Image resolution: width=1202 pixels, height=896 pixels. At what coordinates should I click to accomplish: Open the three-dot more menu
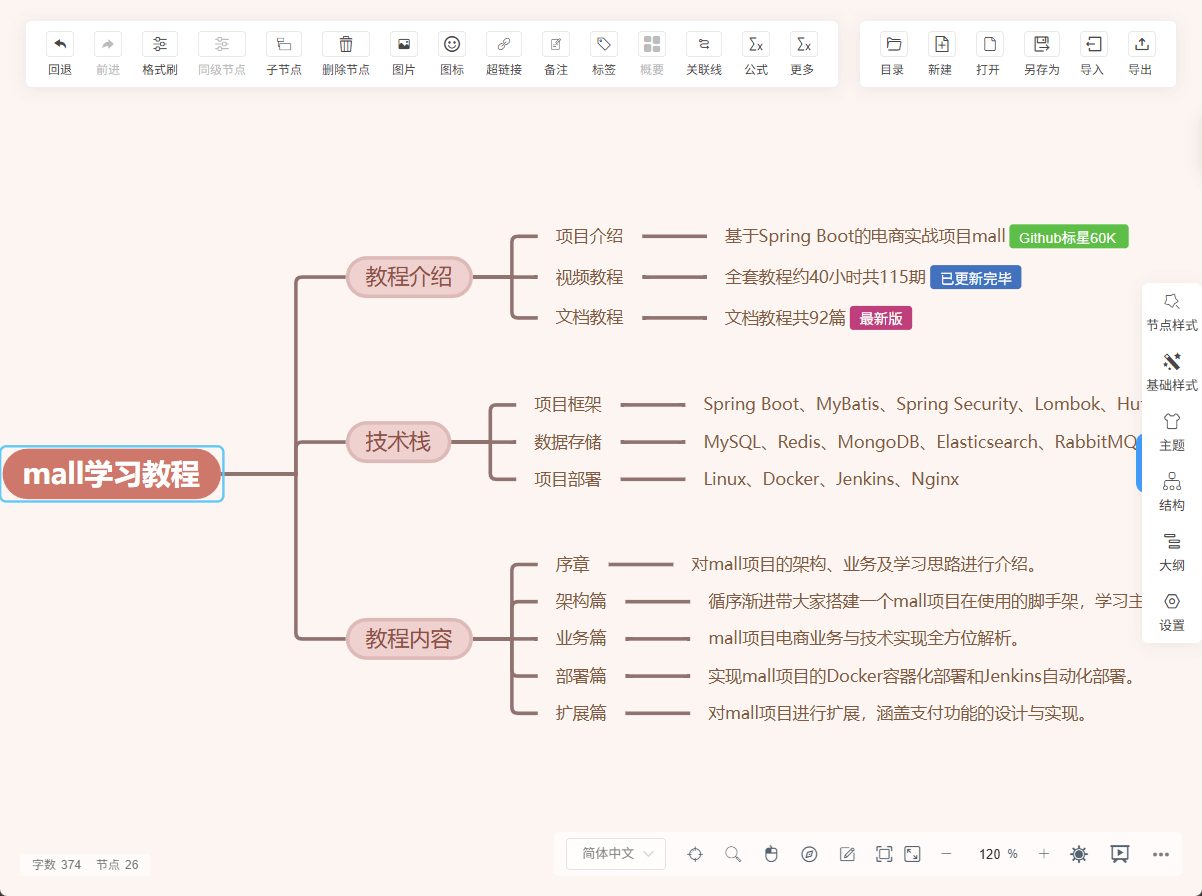1161,854
